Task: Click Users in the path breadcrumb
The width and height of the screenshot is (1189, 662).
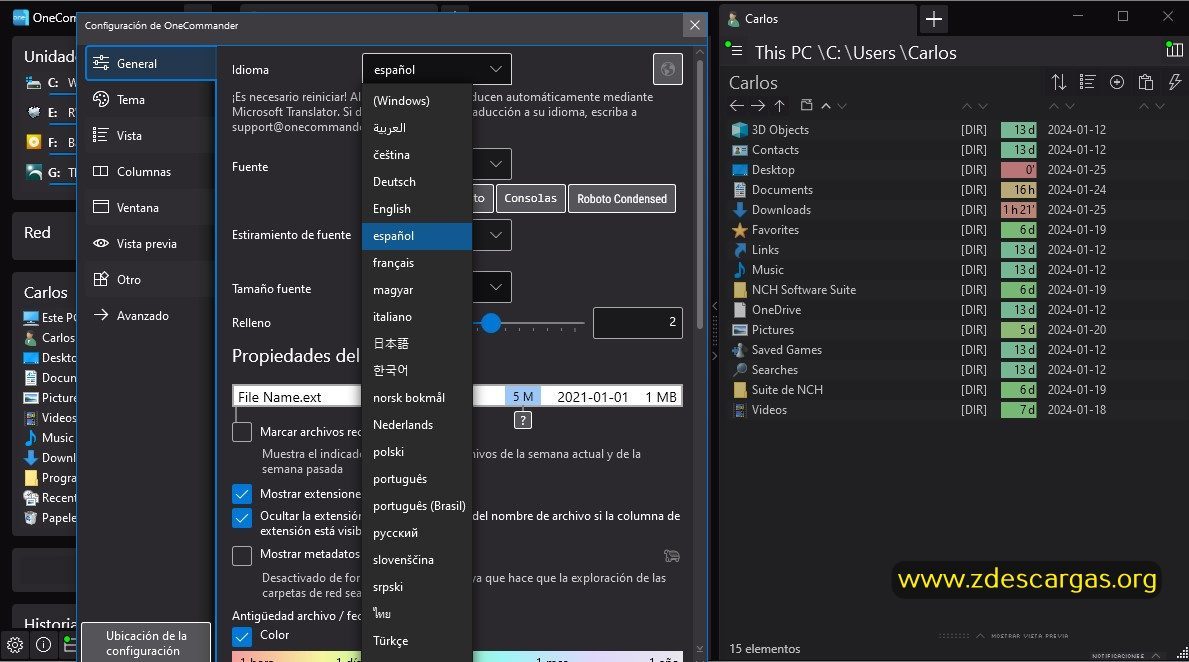Action: click(874, 52)
